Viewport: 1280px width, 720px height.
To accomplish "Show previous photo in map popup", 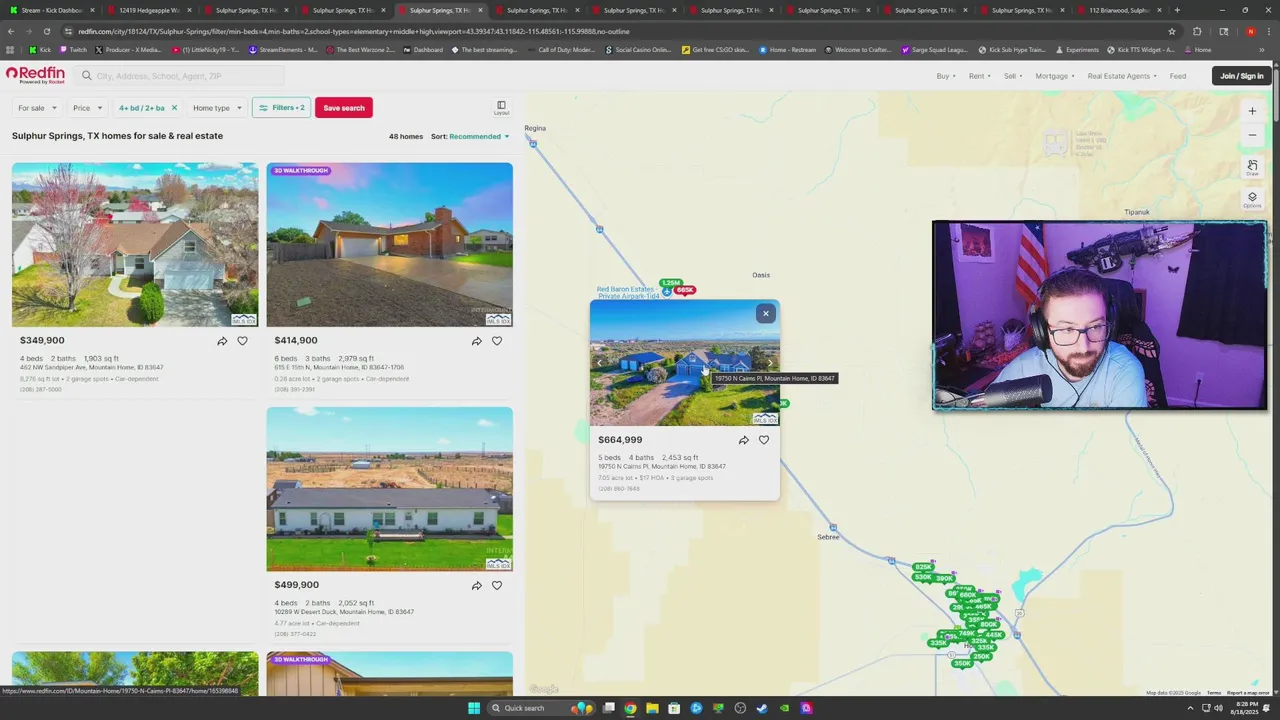I will (600, 363).
